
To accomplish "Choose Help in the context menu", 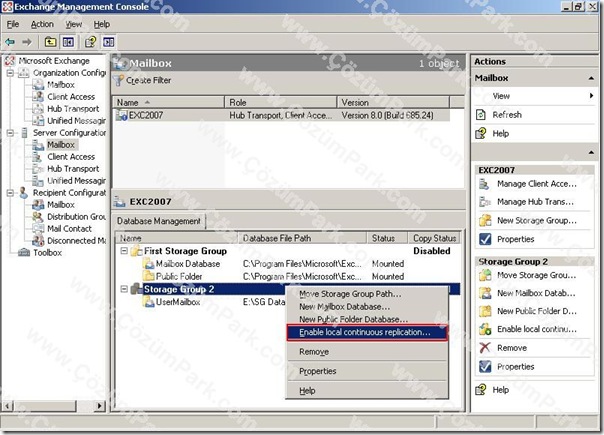I will point(367,391).
